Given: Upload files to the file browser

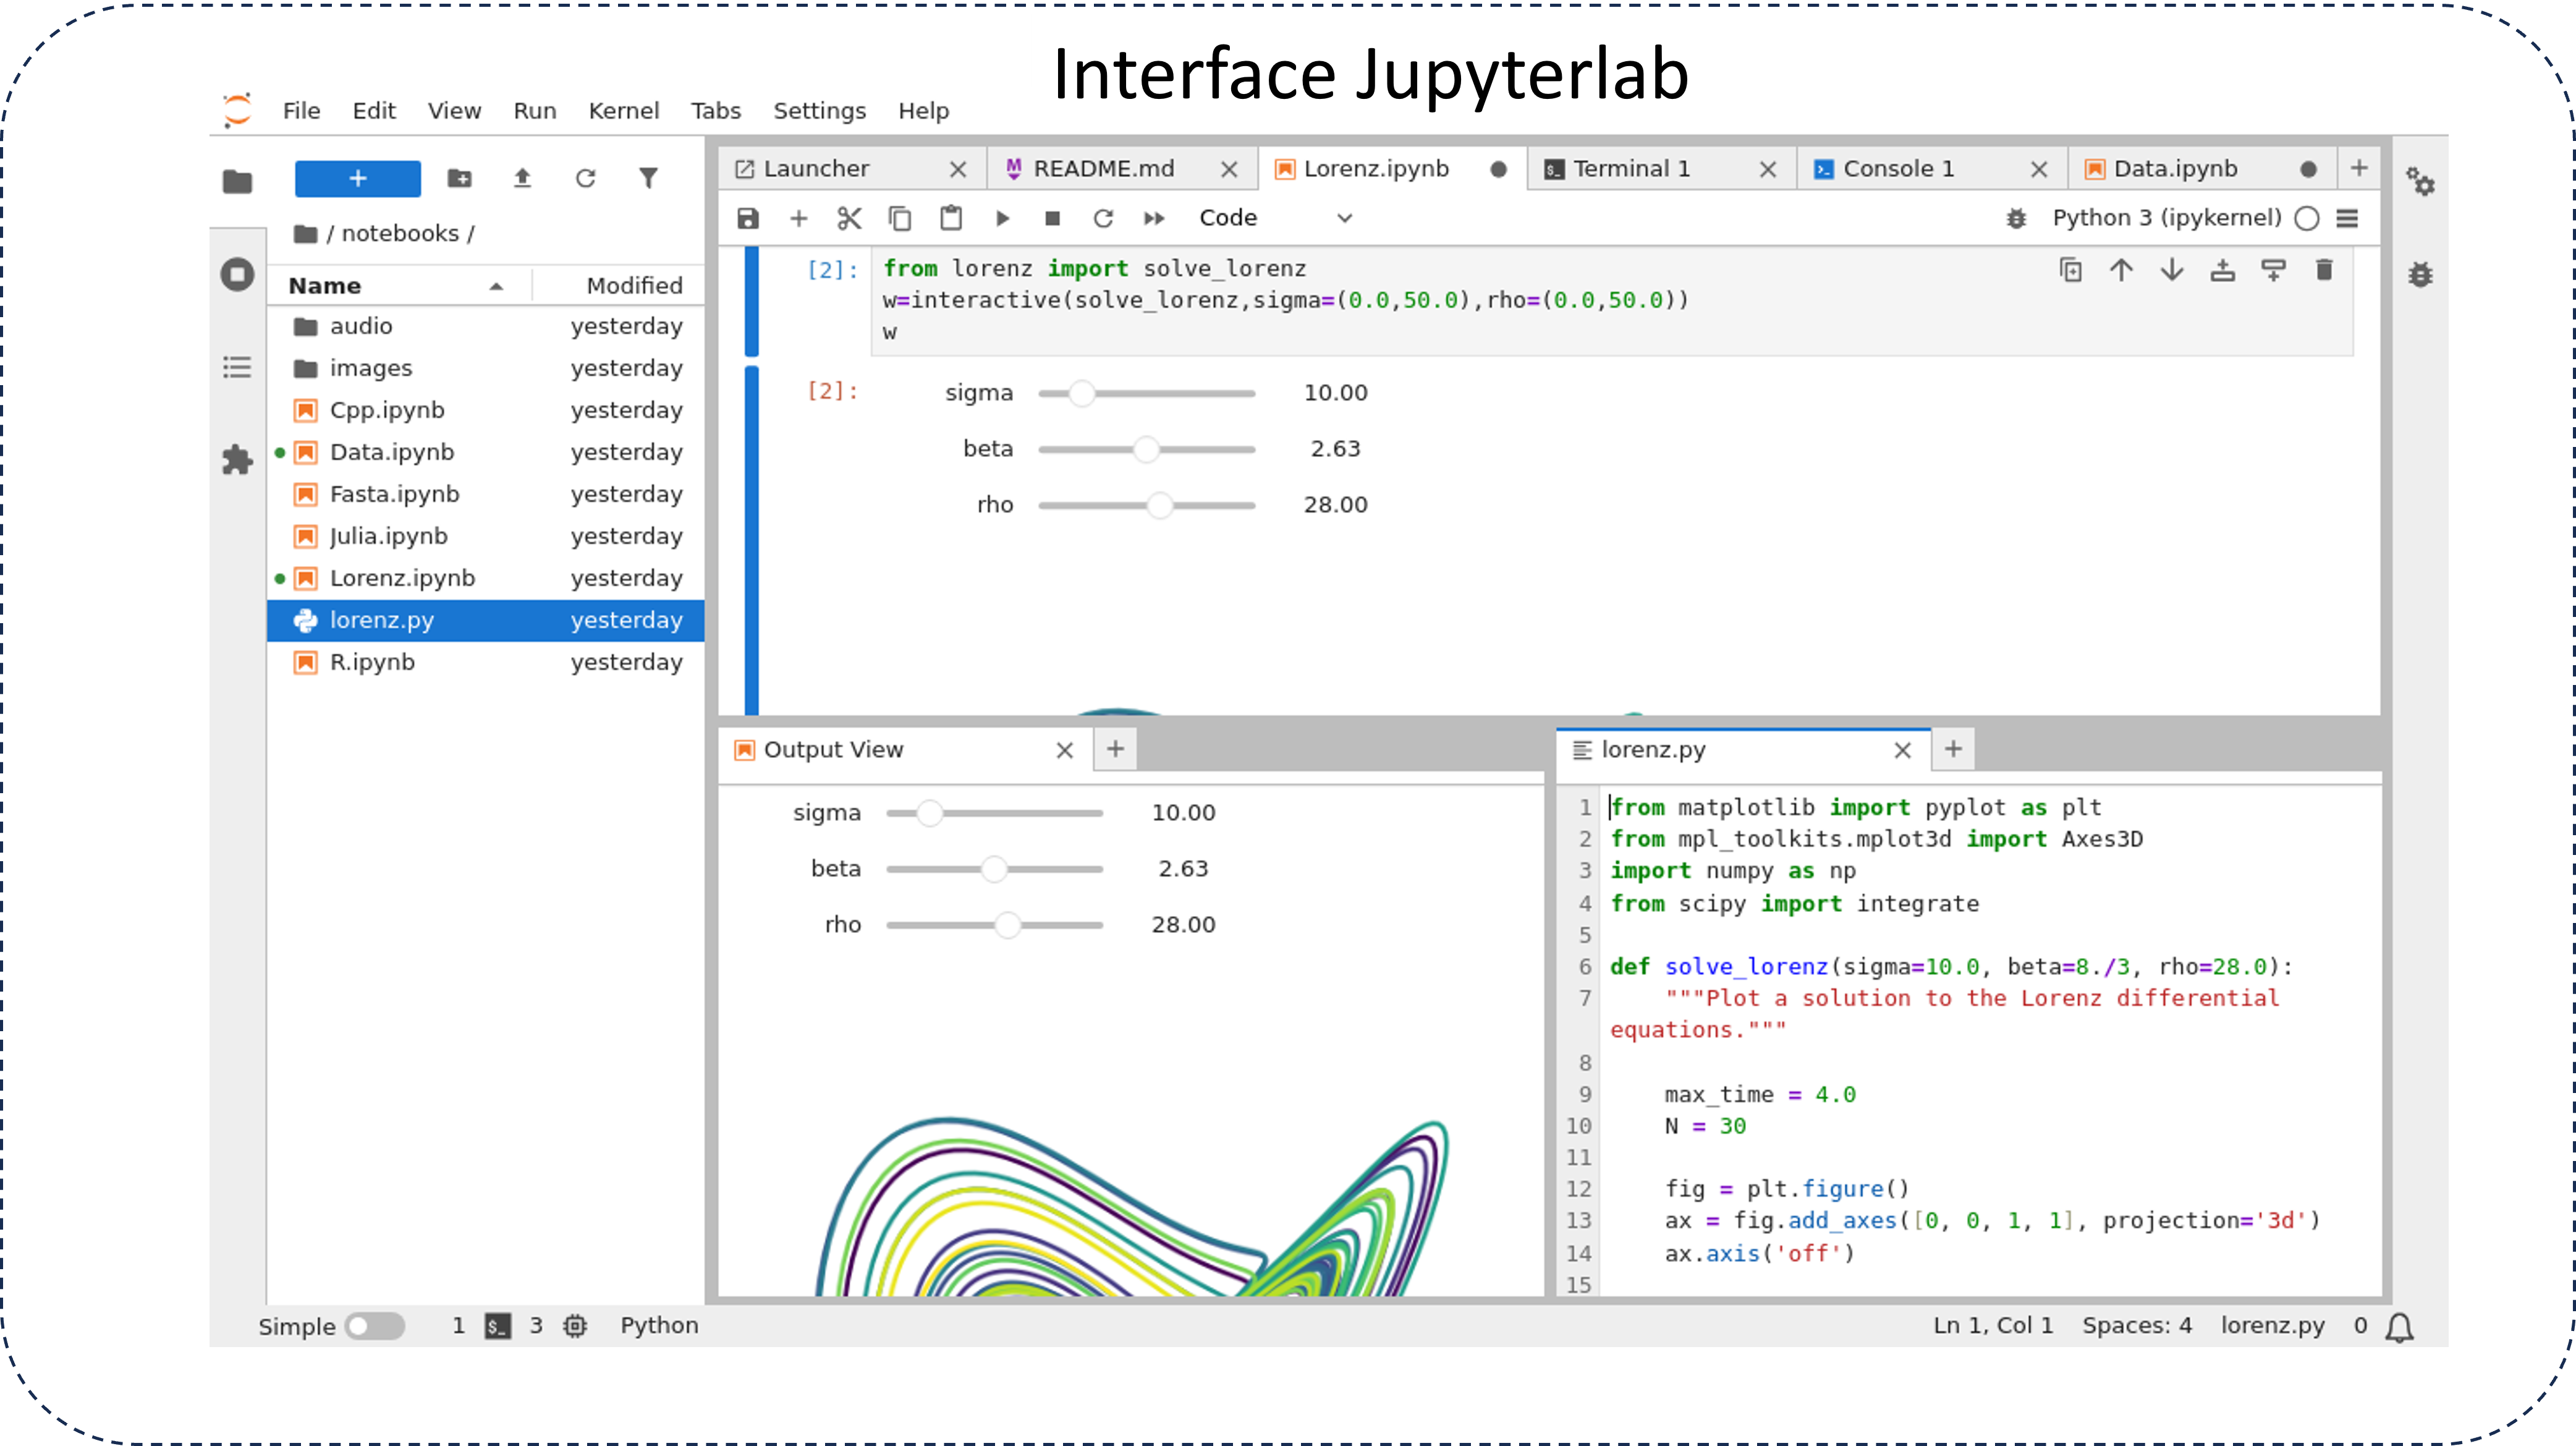Looking at the screenshot, I should 523,178.
